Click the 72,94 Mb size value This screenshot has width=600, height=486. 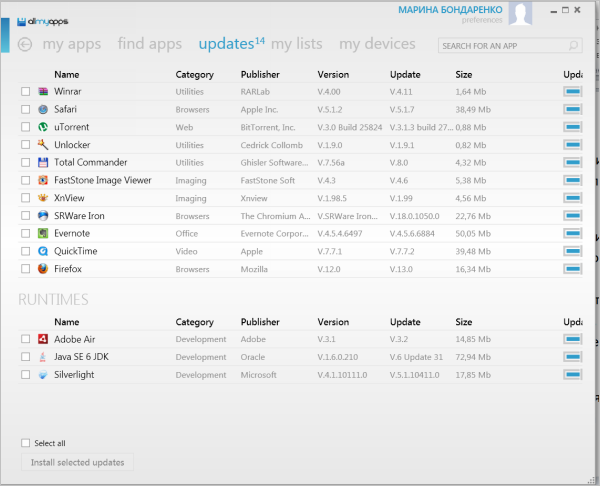(473, 357)
